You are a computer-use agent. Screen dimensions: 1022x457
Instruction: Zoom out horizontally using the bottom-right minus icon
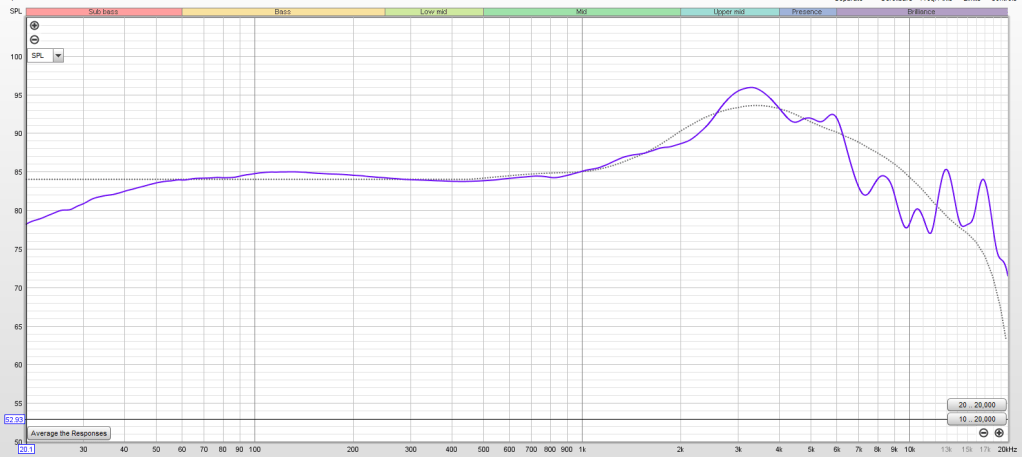[984, 433]
